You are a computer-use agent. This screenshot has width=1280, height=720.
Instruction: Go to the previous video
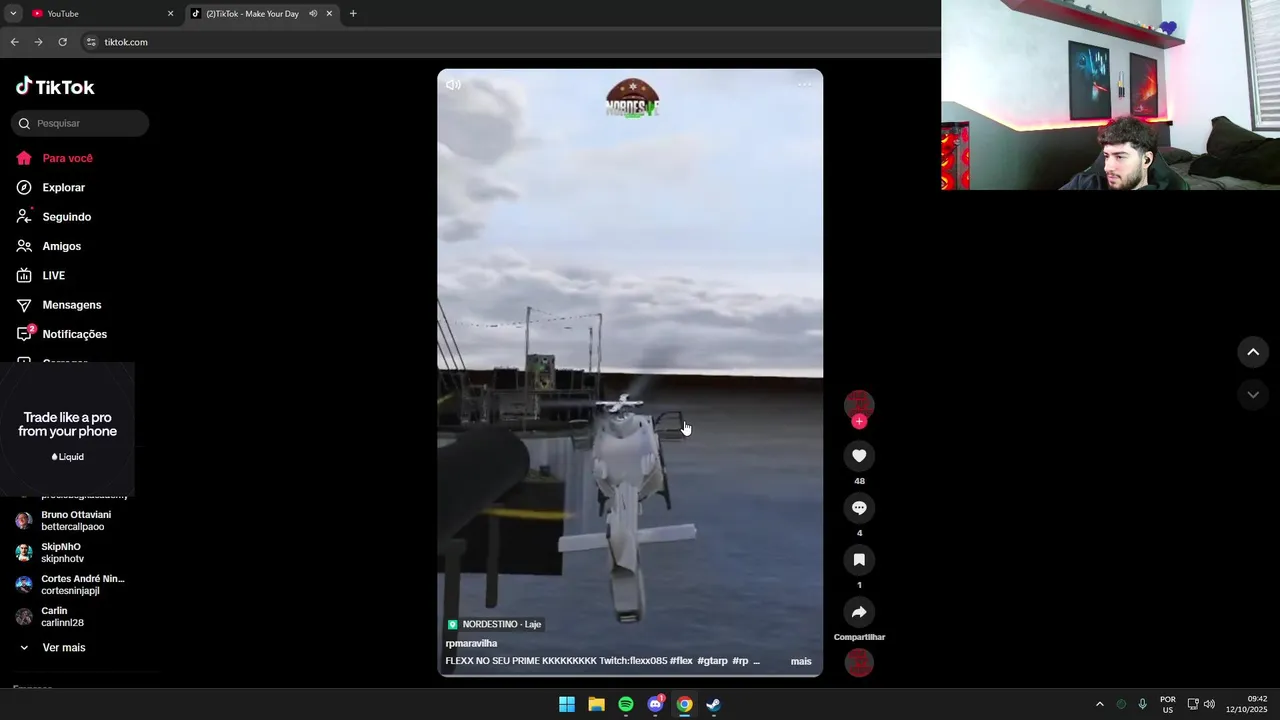pos(1253,352)
